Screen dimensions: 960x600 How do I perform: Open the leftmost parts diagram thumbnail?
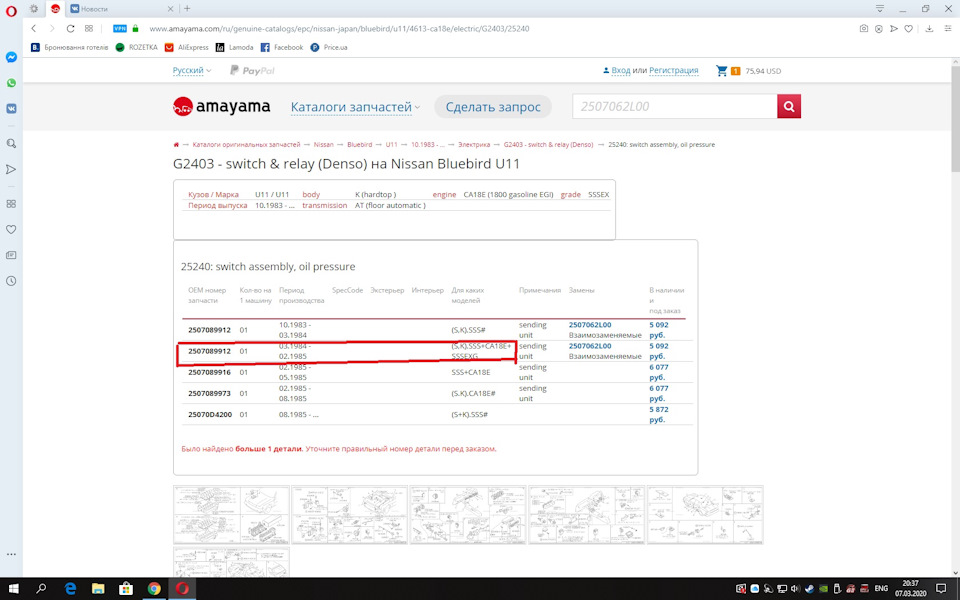[231, 515]
